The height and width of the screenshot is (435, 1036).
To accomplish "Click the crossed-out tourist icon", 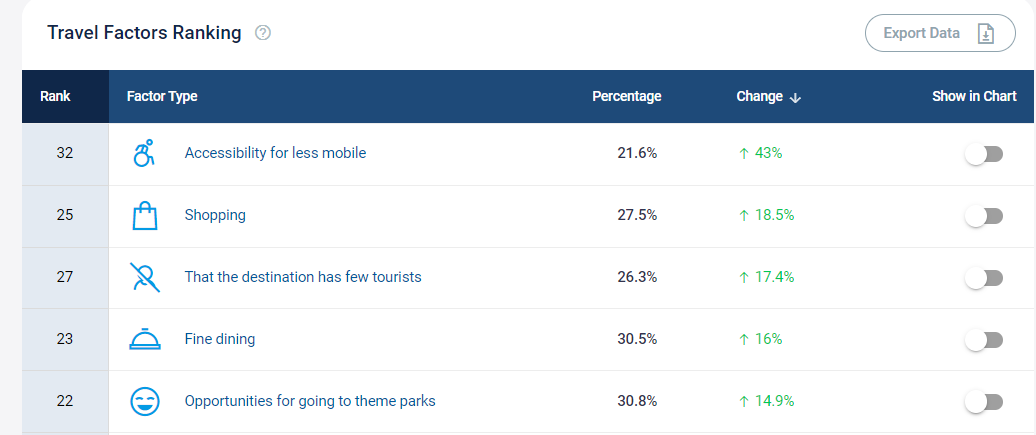I will (x=145, y=277).
